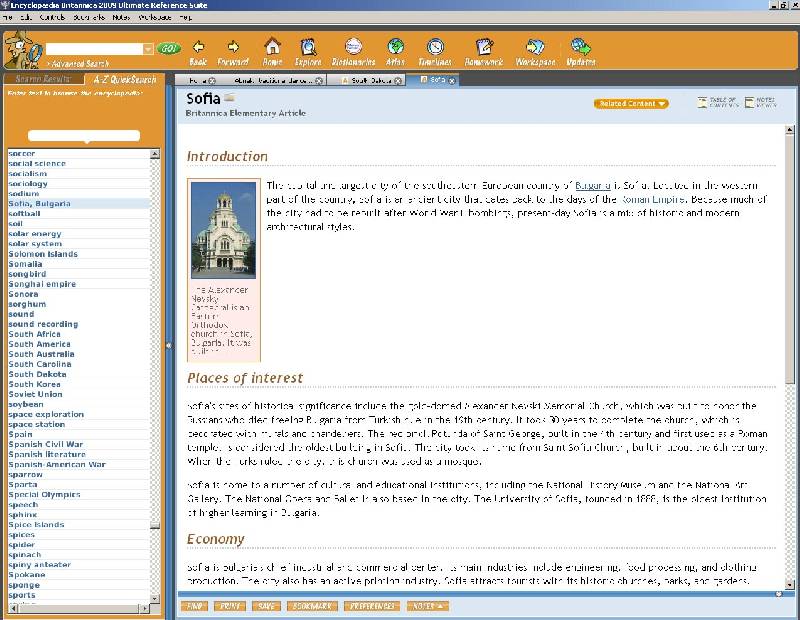
Task: Click the main search input field
Action: (94, 49)
